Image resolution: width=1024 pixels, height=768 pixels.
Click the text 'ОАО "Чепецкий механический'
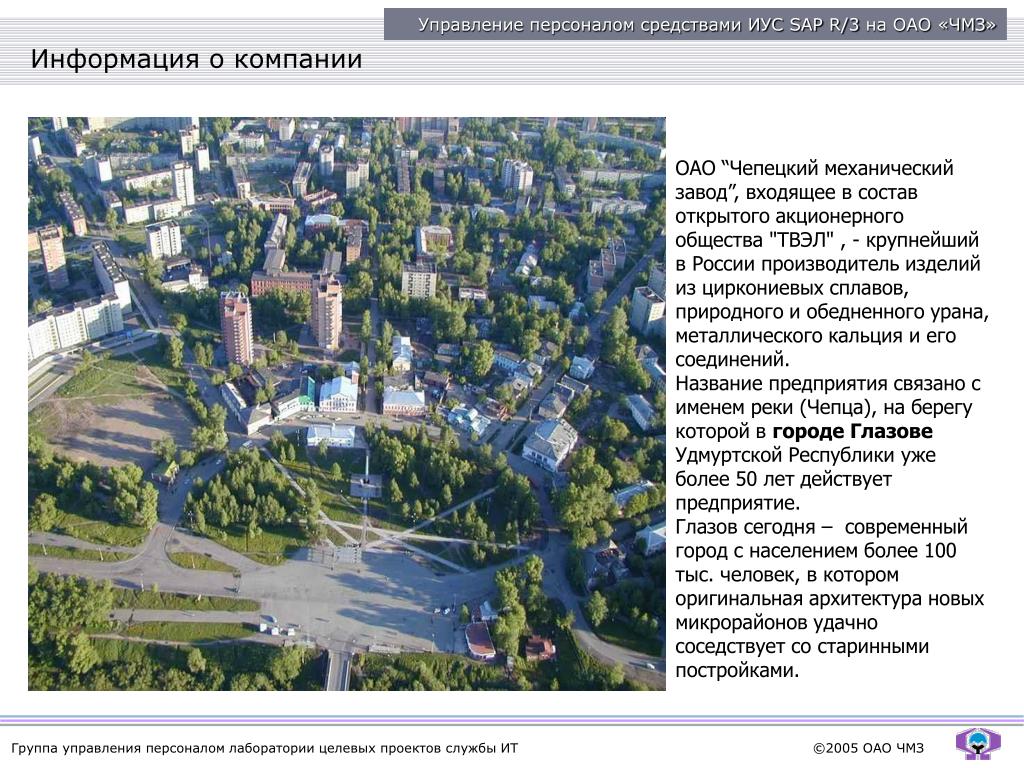(814, 168)
